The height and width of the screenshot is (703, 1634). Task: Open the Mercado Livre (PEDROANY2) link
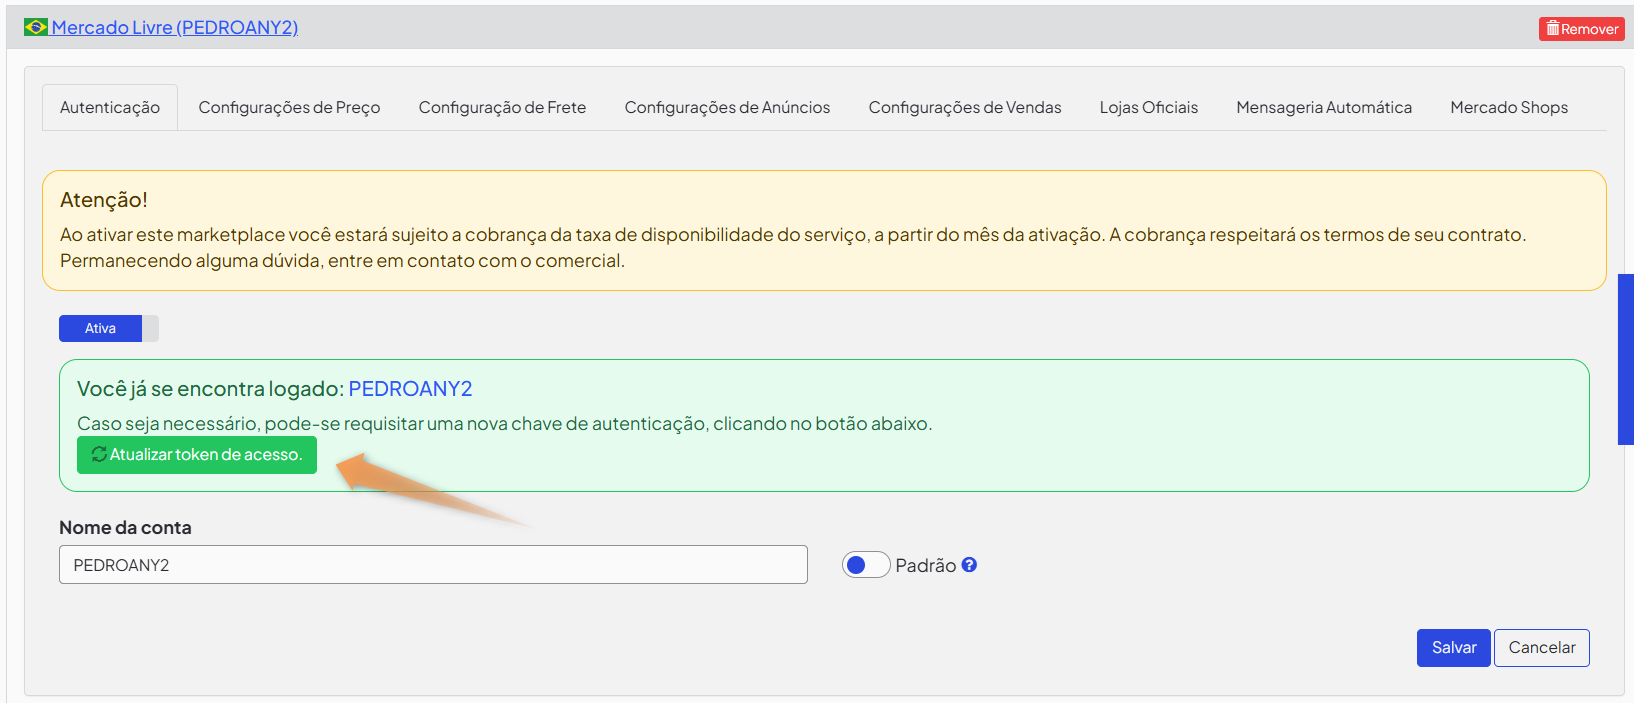click(x=175, y=28)
